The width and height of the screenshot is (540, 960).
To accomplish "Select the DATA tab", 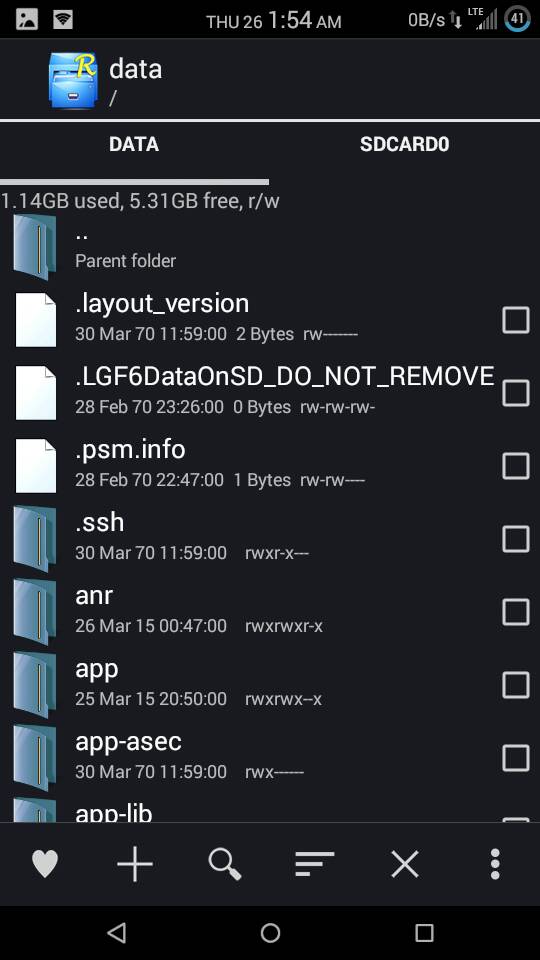I will click(134, 144).
